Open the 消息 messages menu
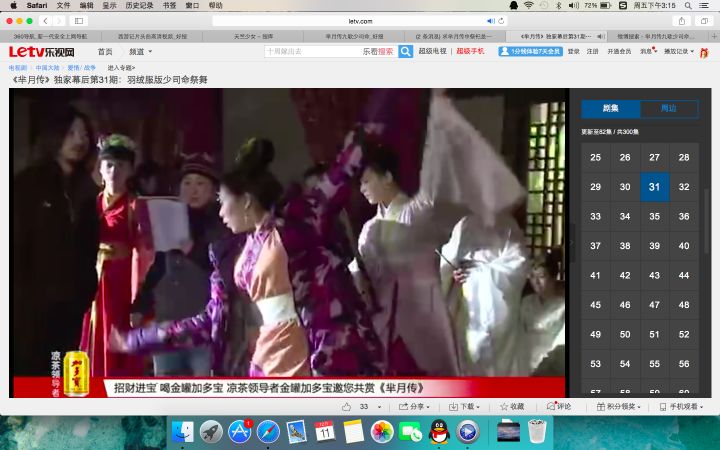The height and width of the screenshot is (450, 720). 647,51
